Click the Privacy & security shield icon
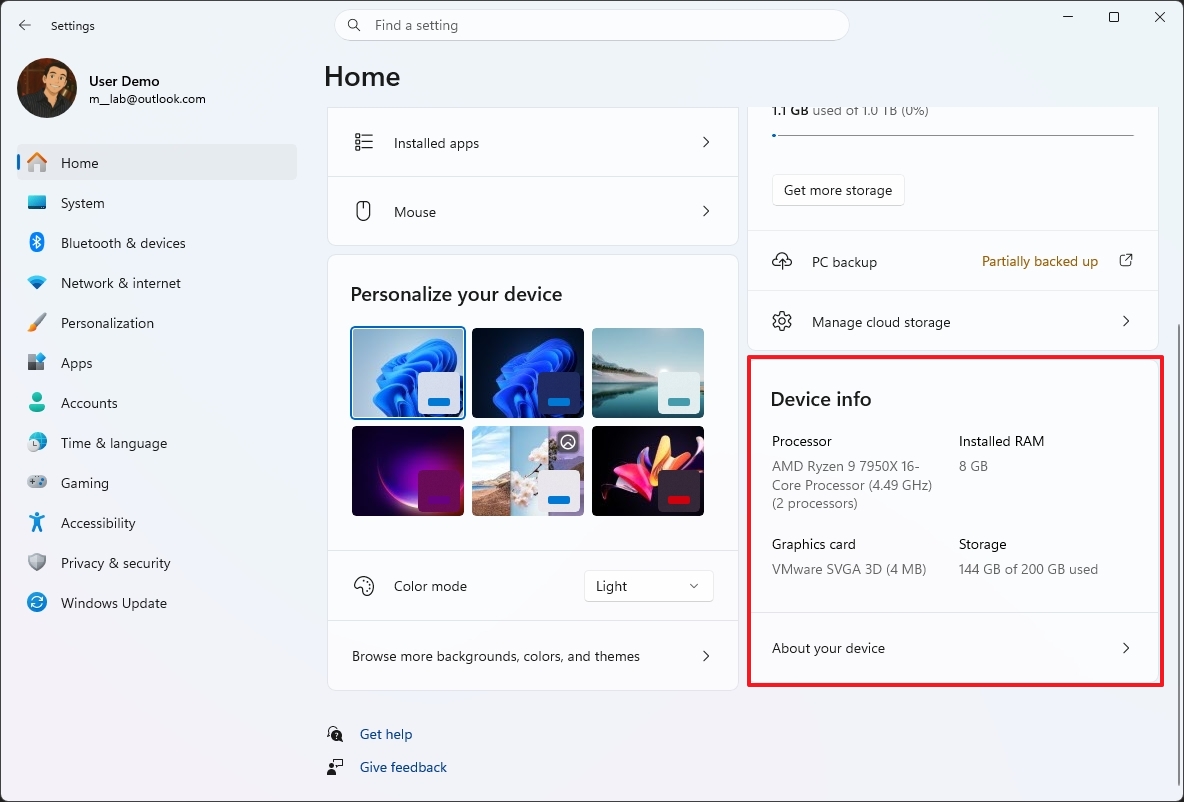 pyautogui.click(x=37, y=563)
